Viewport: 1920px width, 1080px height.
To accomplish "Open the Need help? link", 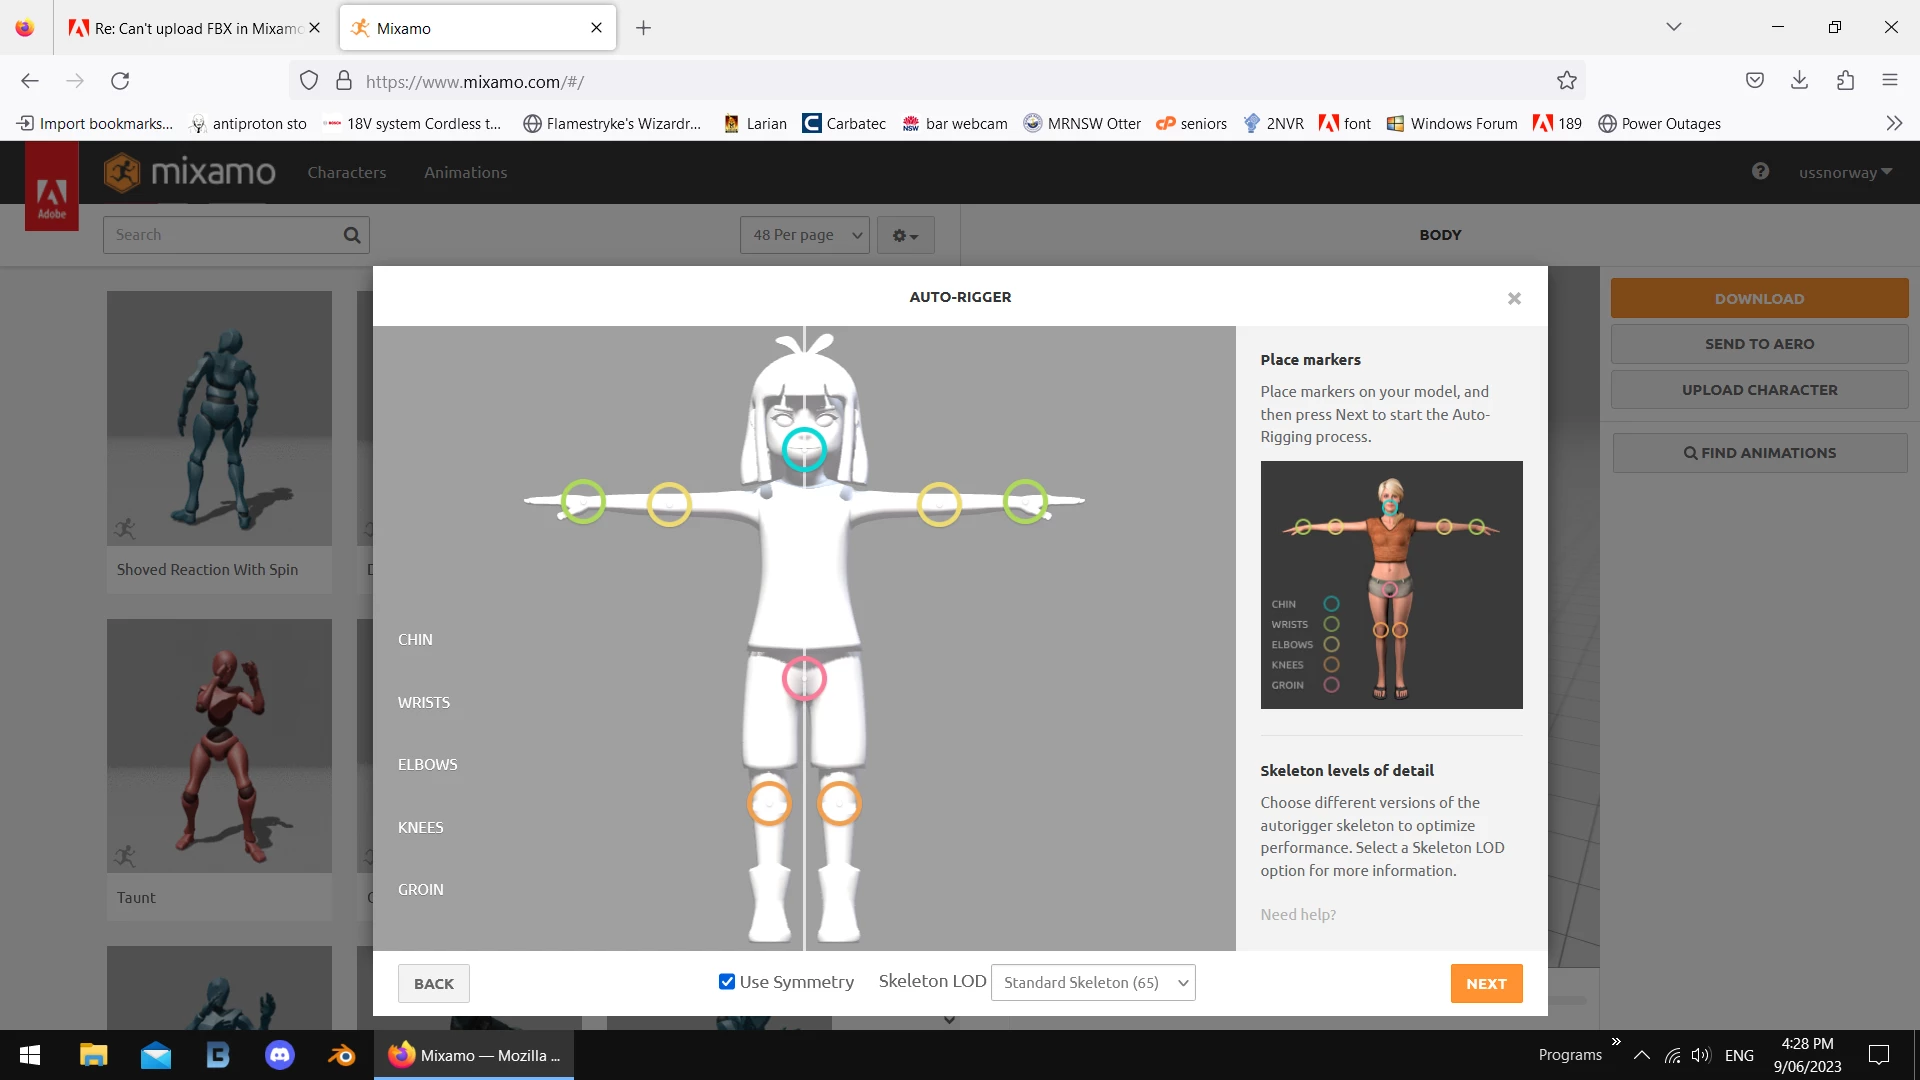I will coord(1297,914).
